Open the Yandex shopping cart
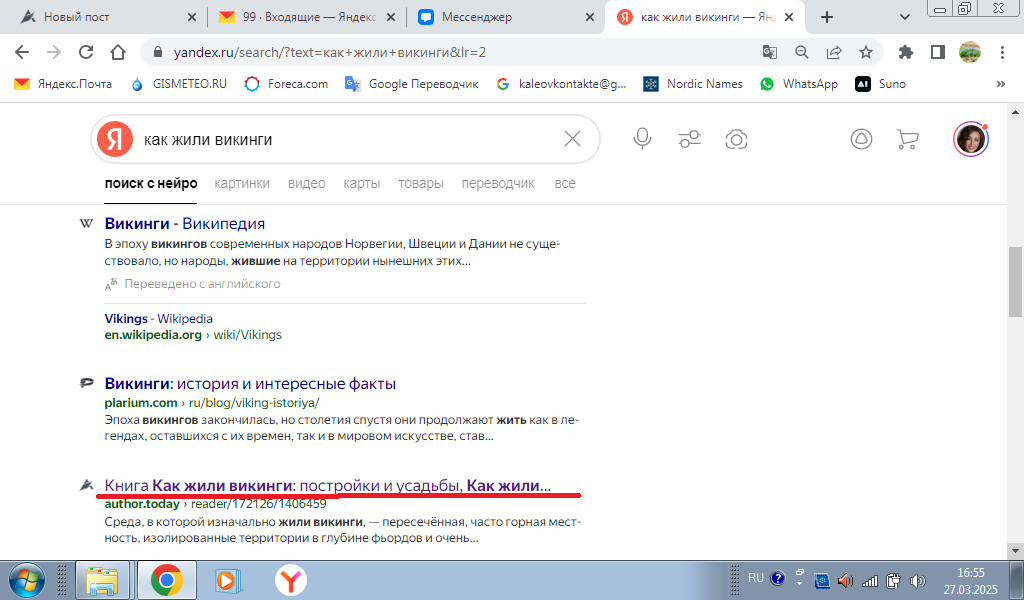 908,139
